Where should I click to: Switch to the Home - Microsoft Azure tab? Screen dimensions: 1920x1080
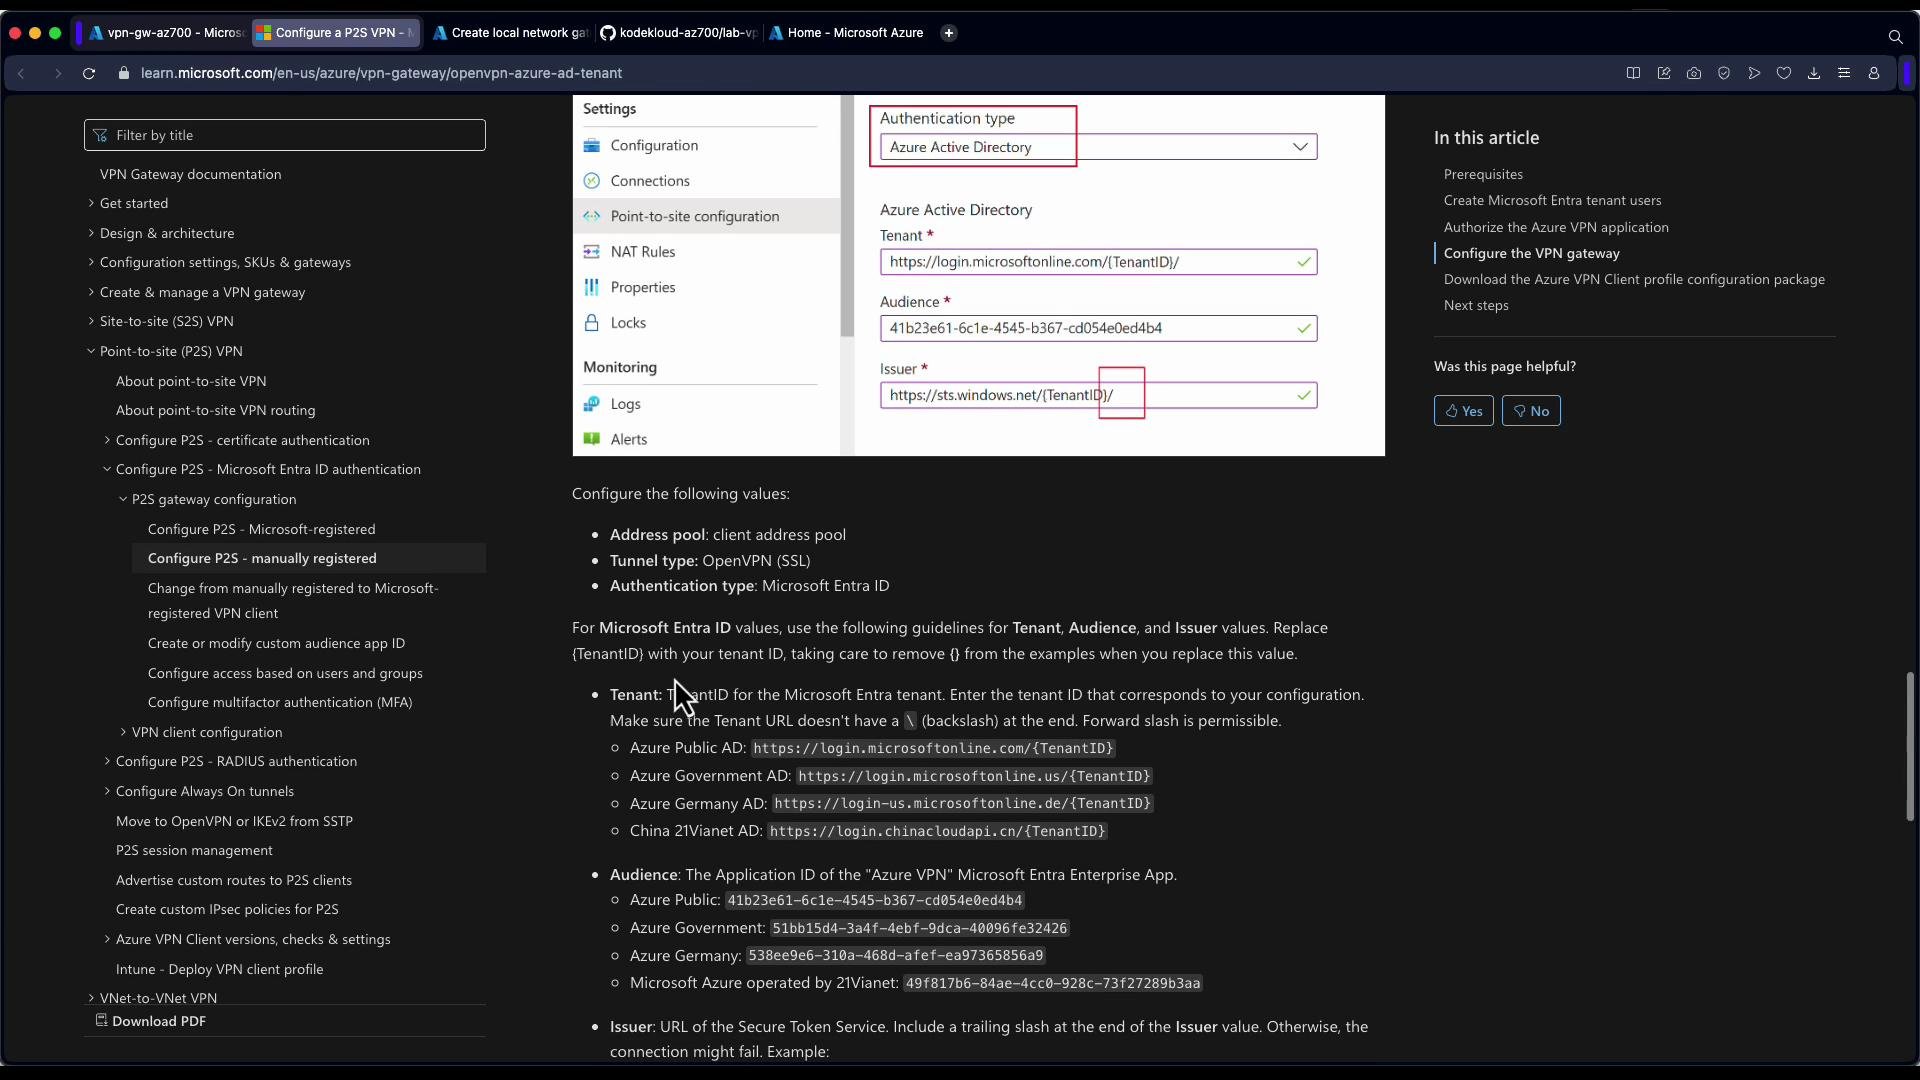point(847,33)
